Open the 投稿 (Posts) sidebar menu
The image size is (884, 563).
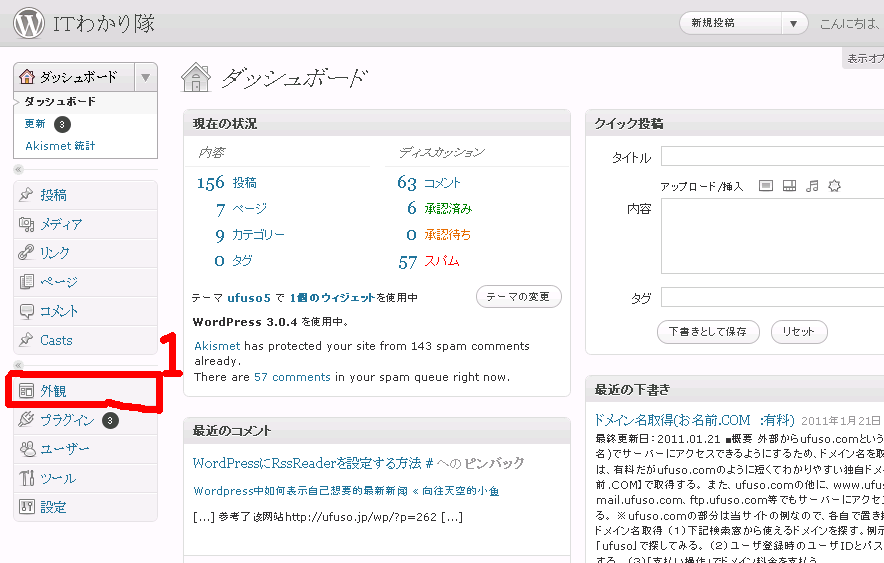click(53, 195)
